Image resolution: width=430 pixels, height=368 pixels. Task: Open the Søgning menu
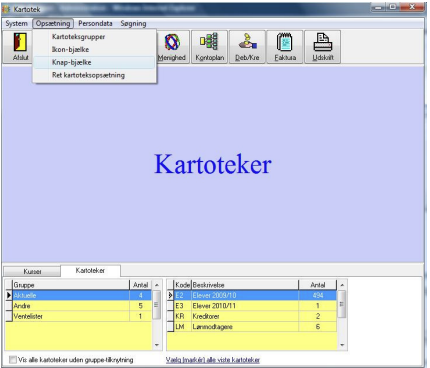[133, 24]
